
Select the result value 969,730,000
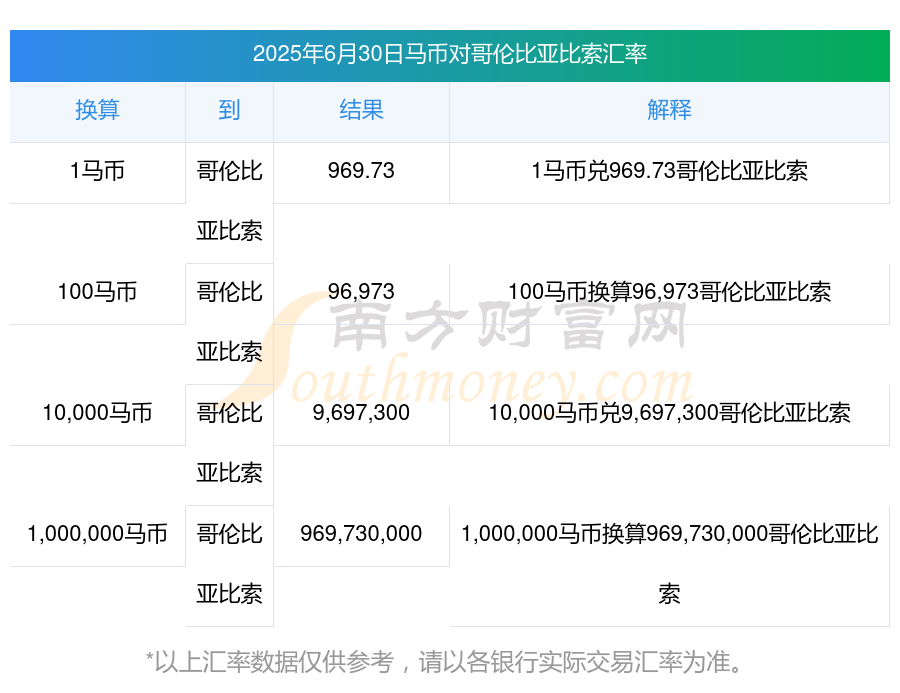[361, 534]
